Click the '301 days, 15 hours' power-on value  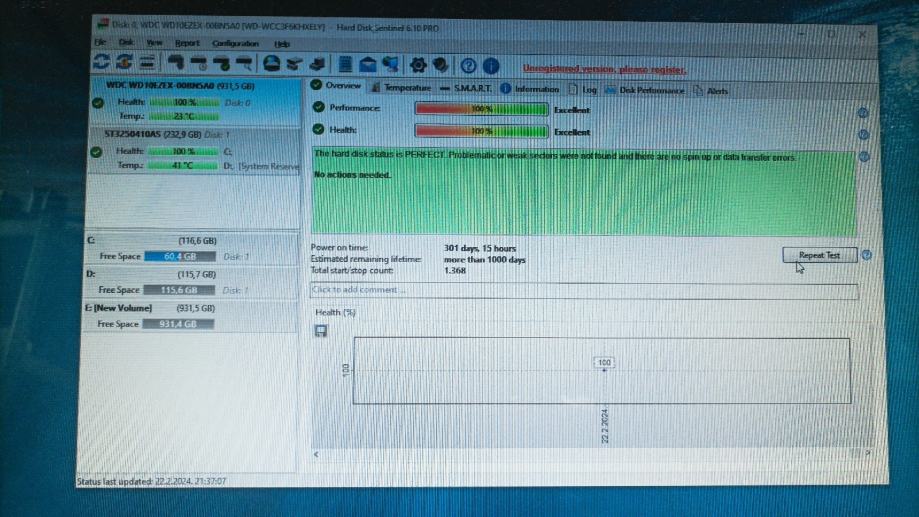[479, 248]
